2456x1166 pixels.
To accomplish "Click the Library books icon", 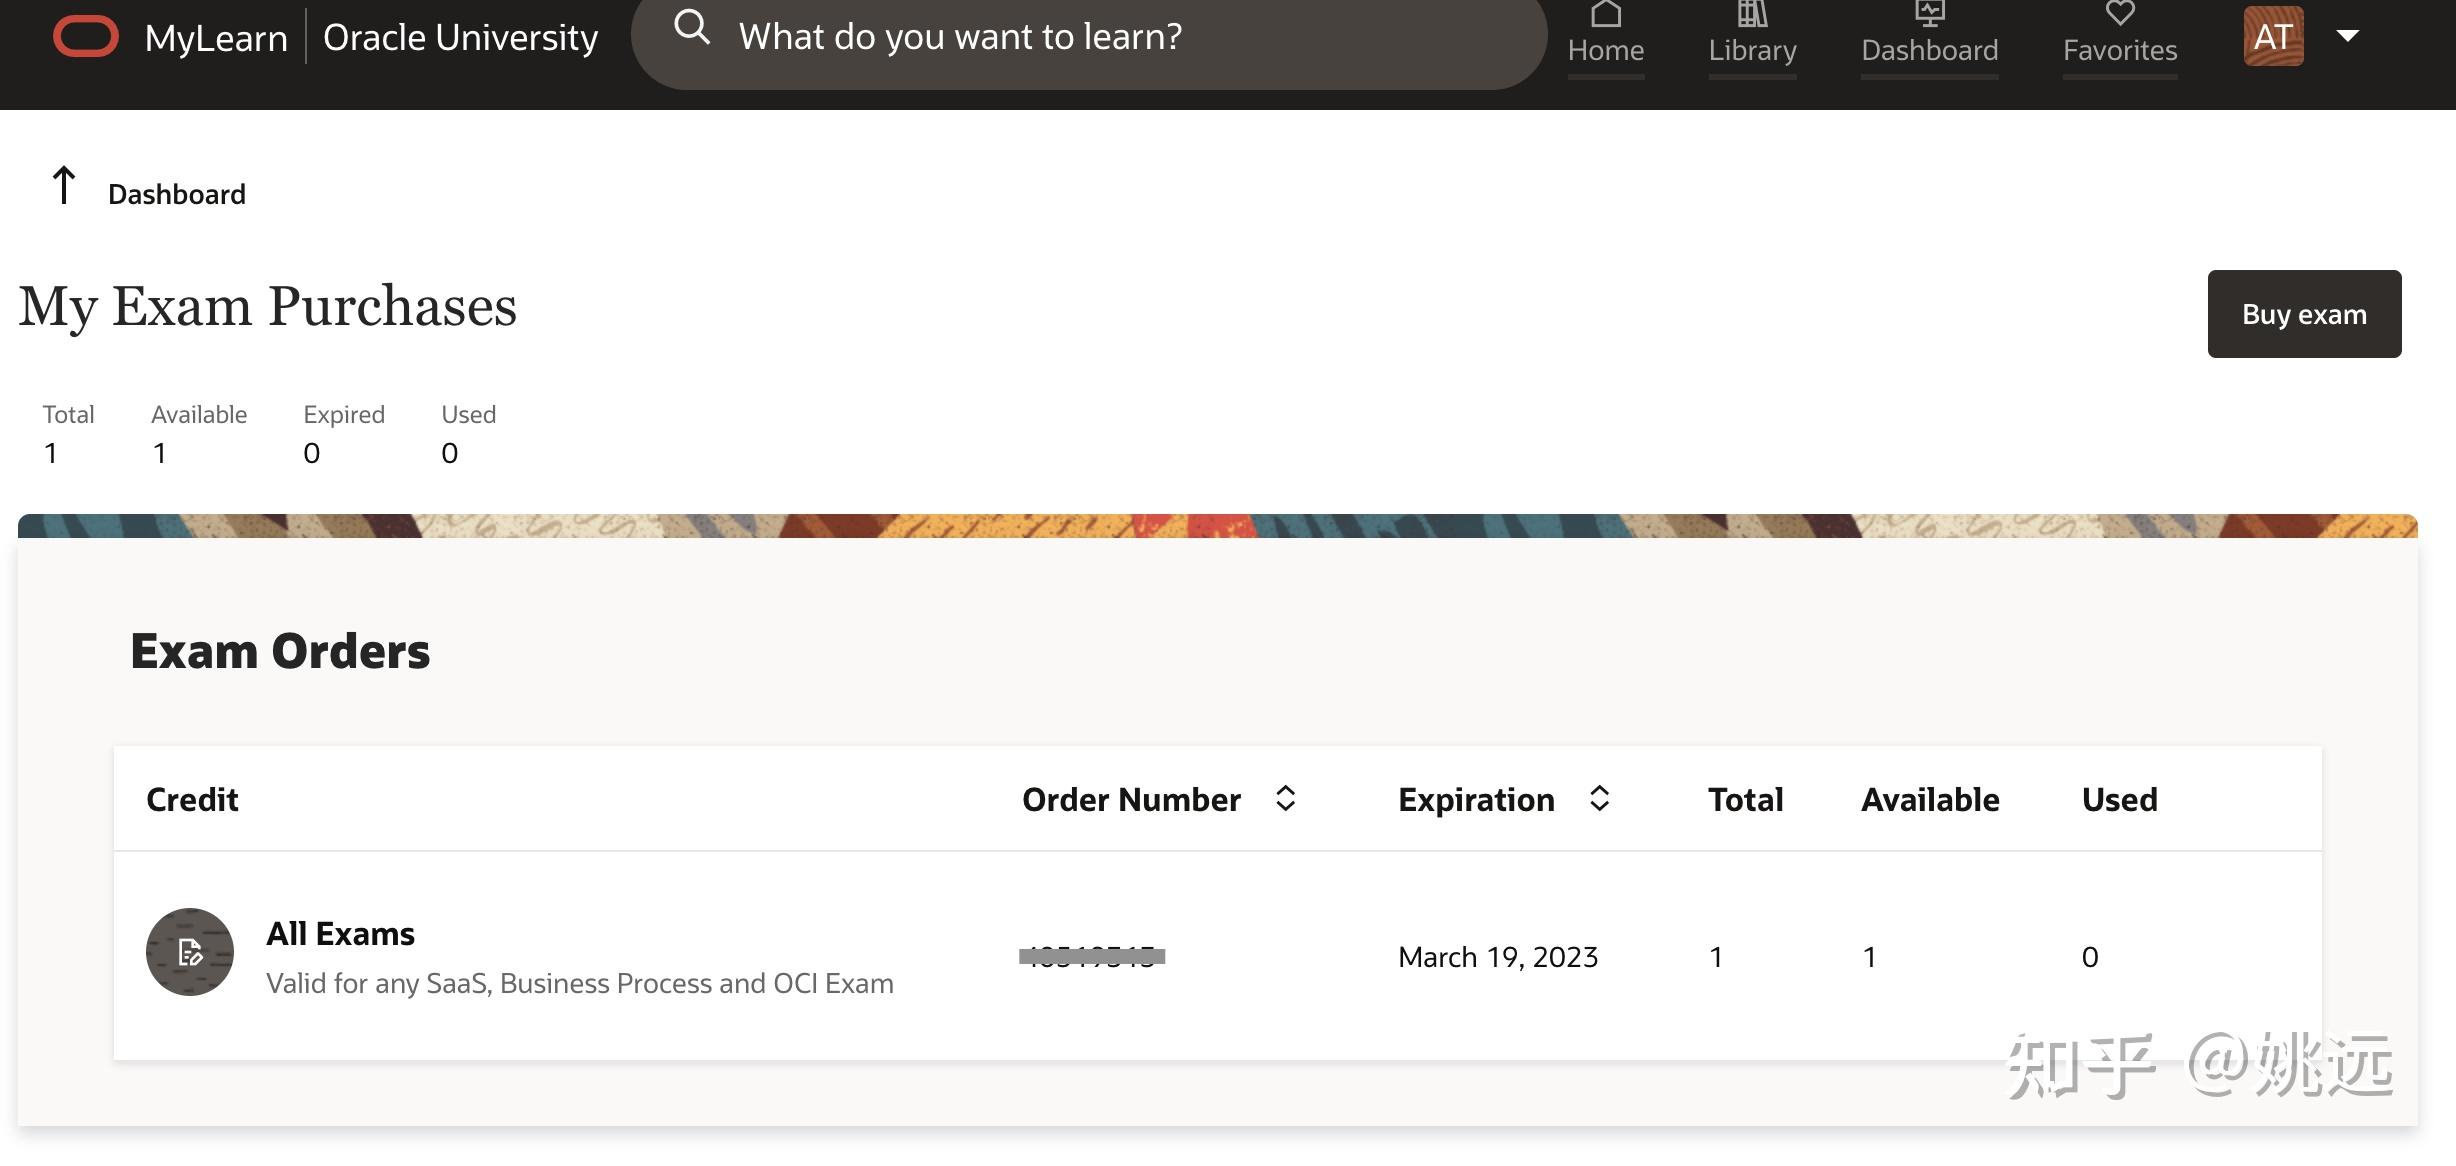I will click(x=1752, y=14).
